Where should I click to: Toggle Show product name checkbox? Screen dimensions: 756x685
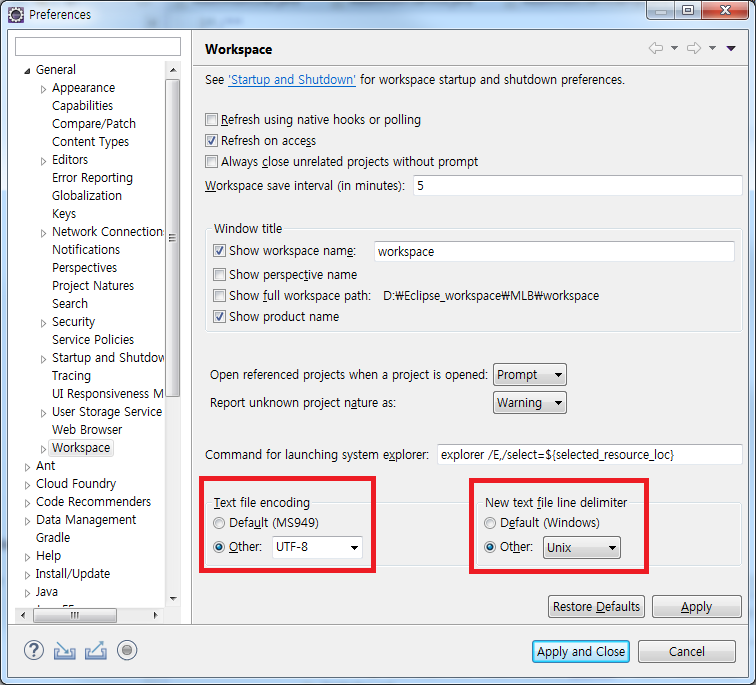[x=219, y=317]
